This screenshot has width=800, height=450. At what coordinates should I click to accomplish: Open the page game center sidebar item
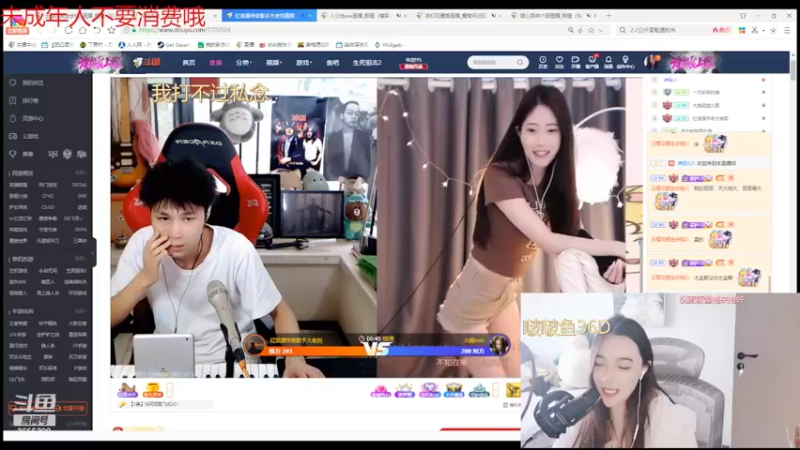coord(27,118)
